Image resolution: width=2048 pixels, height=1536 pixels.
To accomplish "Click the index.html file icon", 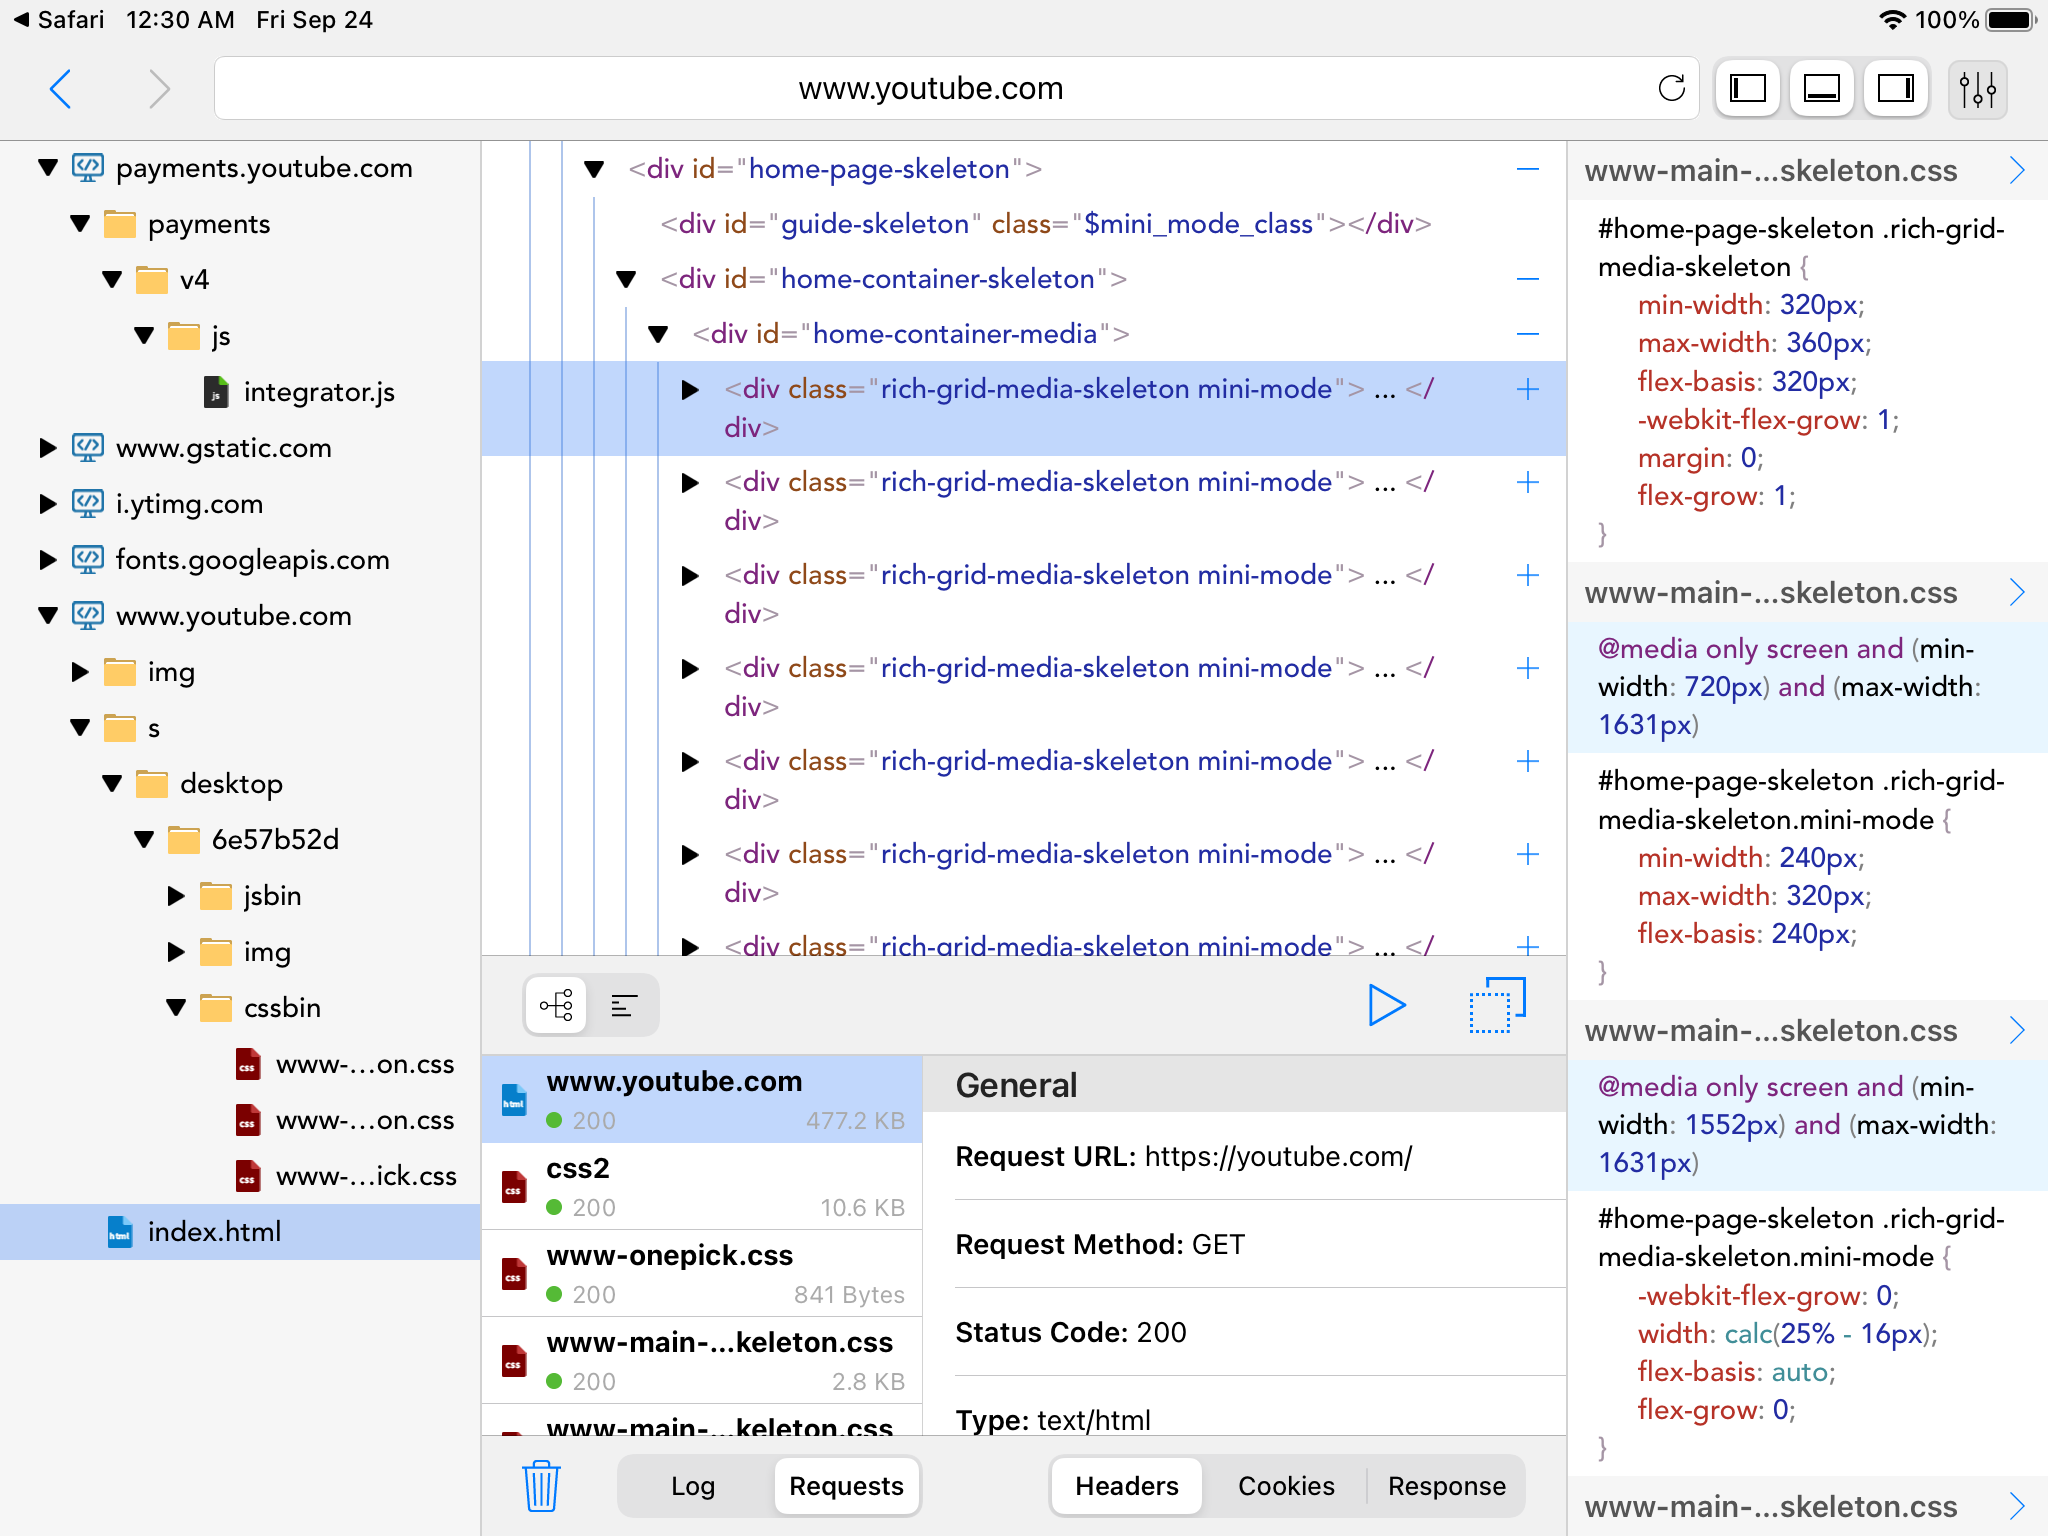I will pos(120,1232).
